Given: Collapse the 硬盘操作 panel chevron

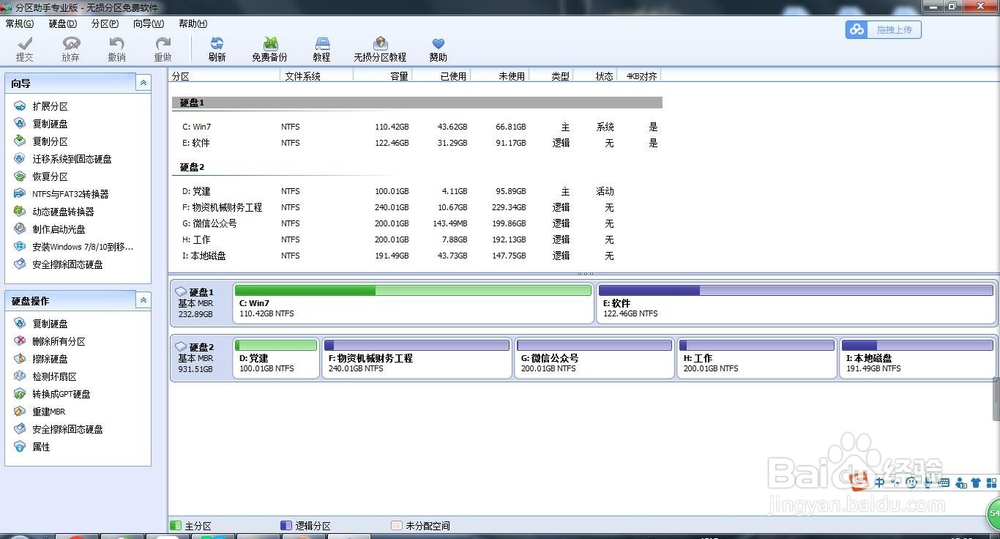Looking at the screenshot, I should [143, 300].
